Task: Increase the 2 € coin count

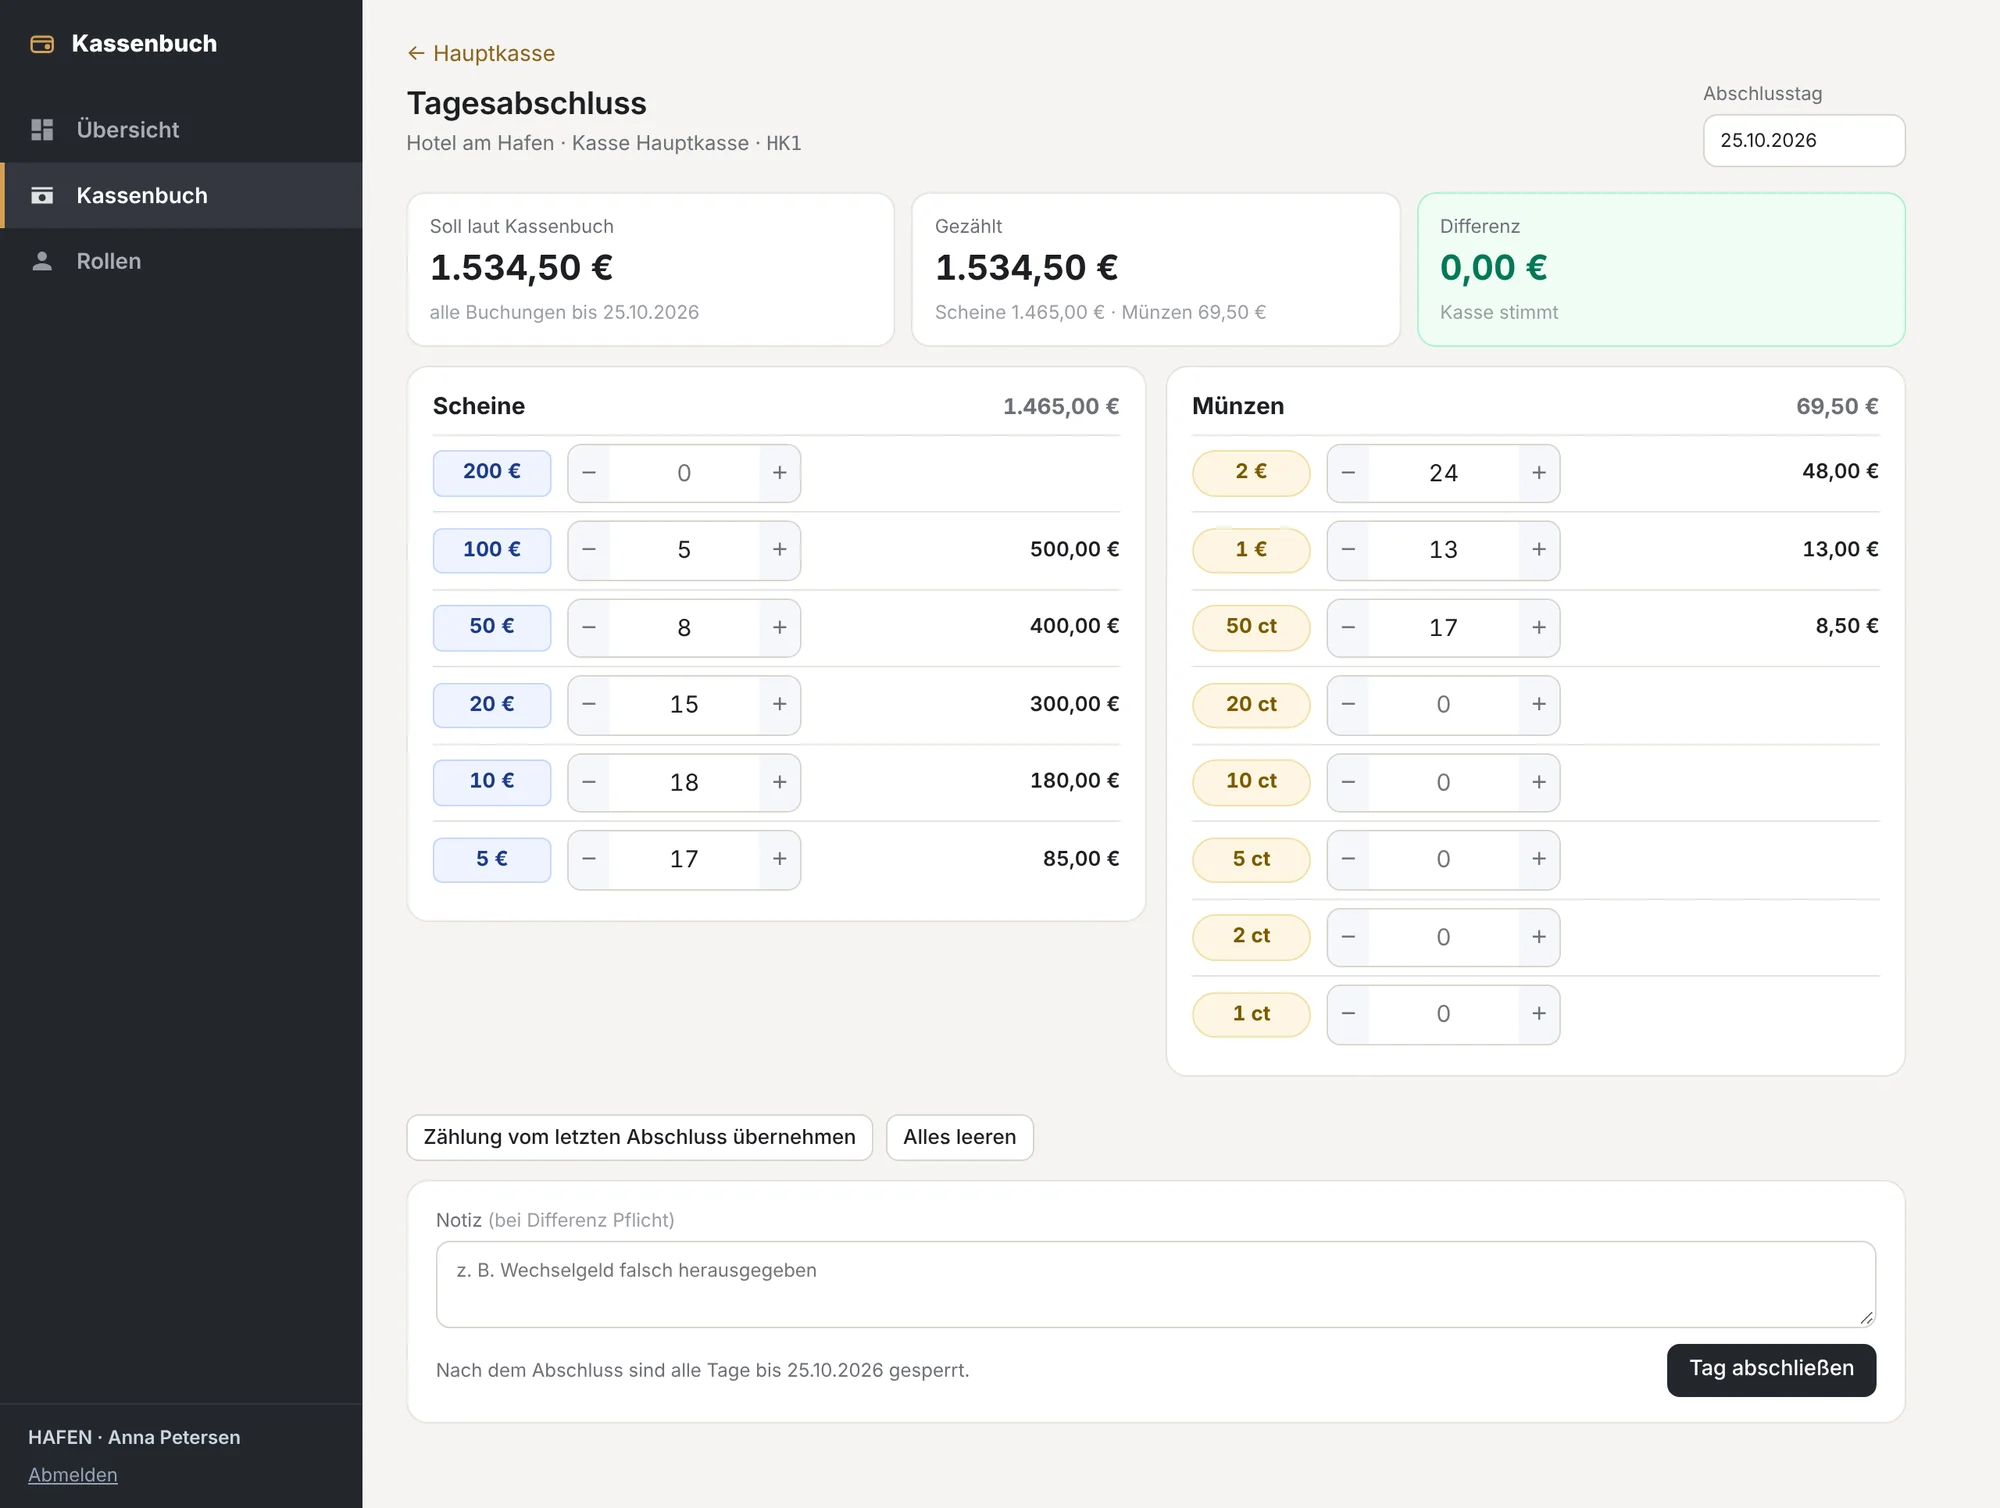Action: 1539,473
